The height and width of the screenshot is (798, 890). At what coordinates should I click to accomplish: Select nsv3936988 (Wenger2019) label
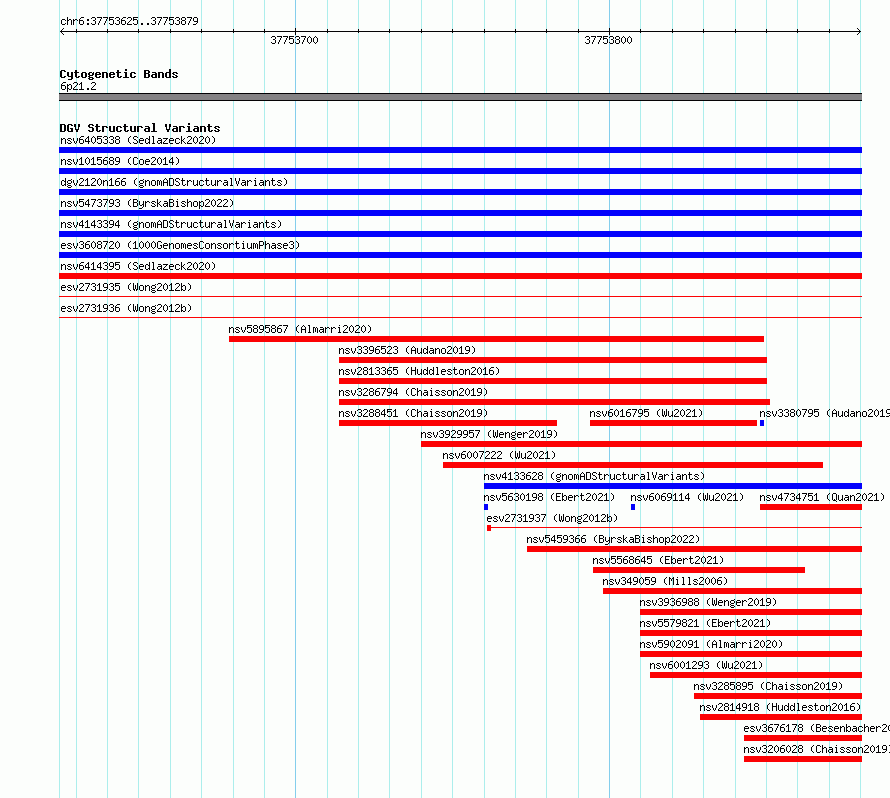pyautogui.click(x=708, y=602)
